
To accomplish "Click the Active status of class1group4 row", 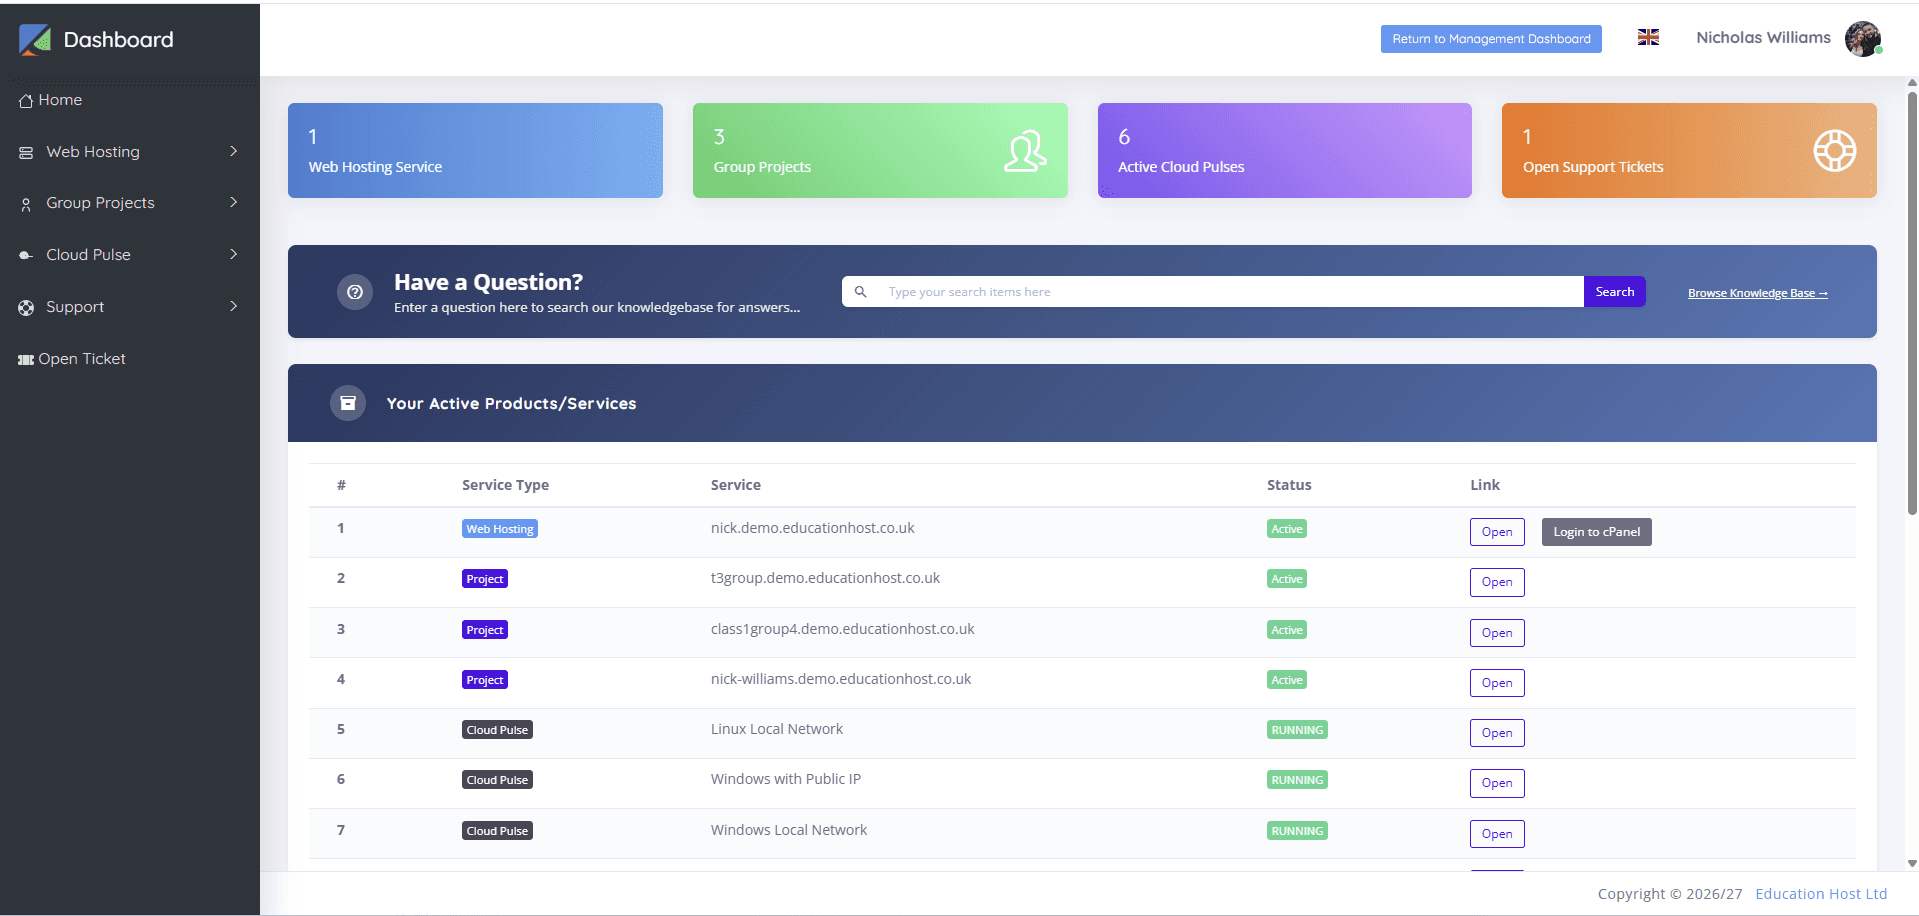I will (1287, 630).
